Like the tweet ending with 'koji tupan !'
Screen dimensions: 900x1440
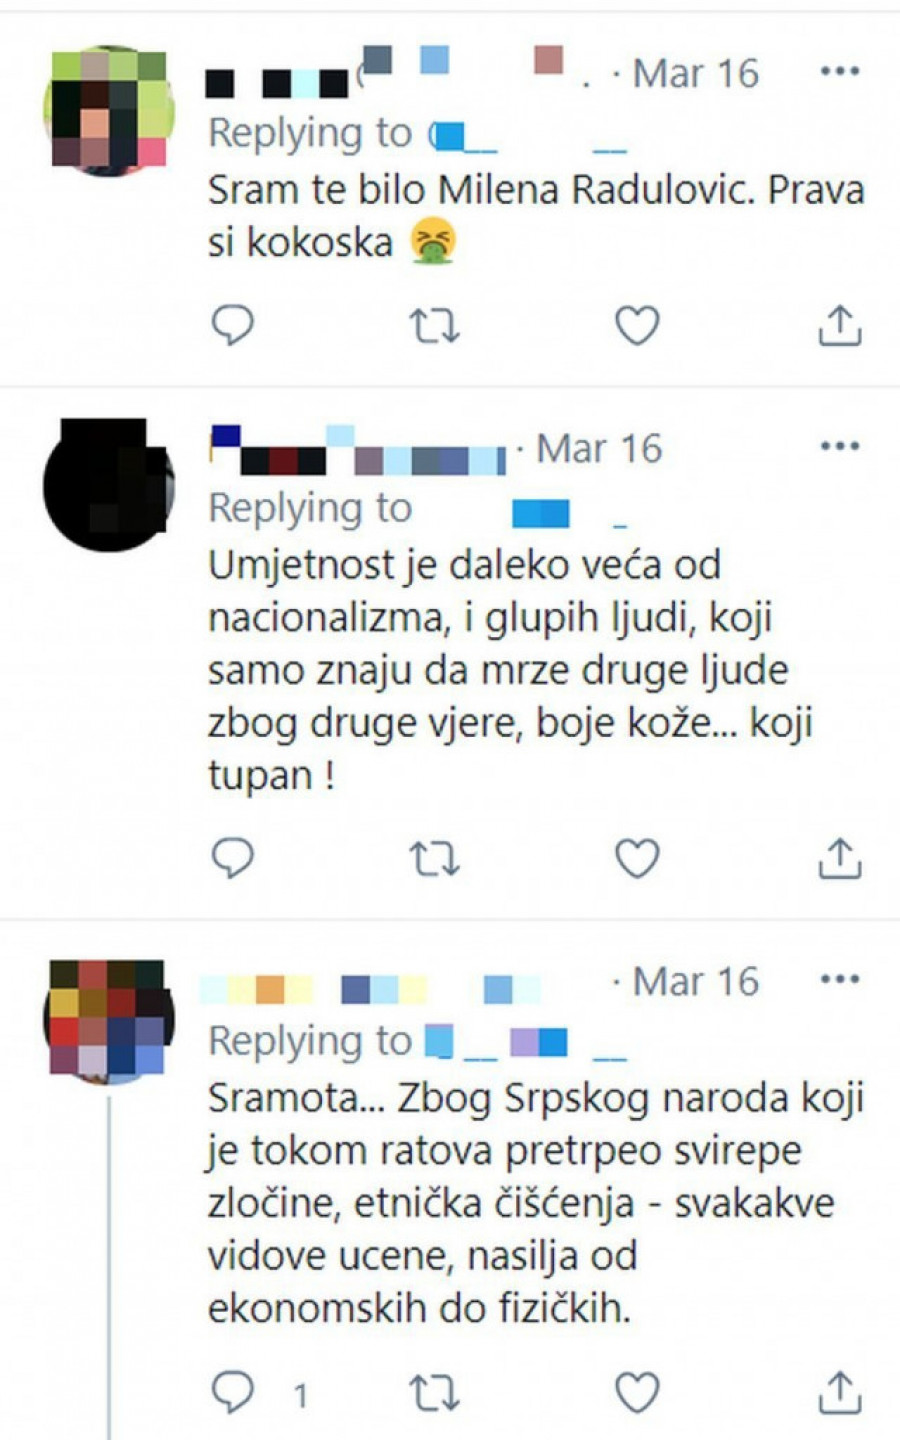point(637,858)
